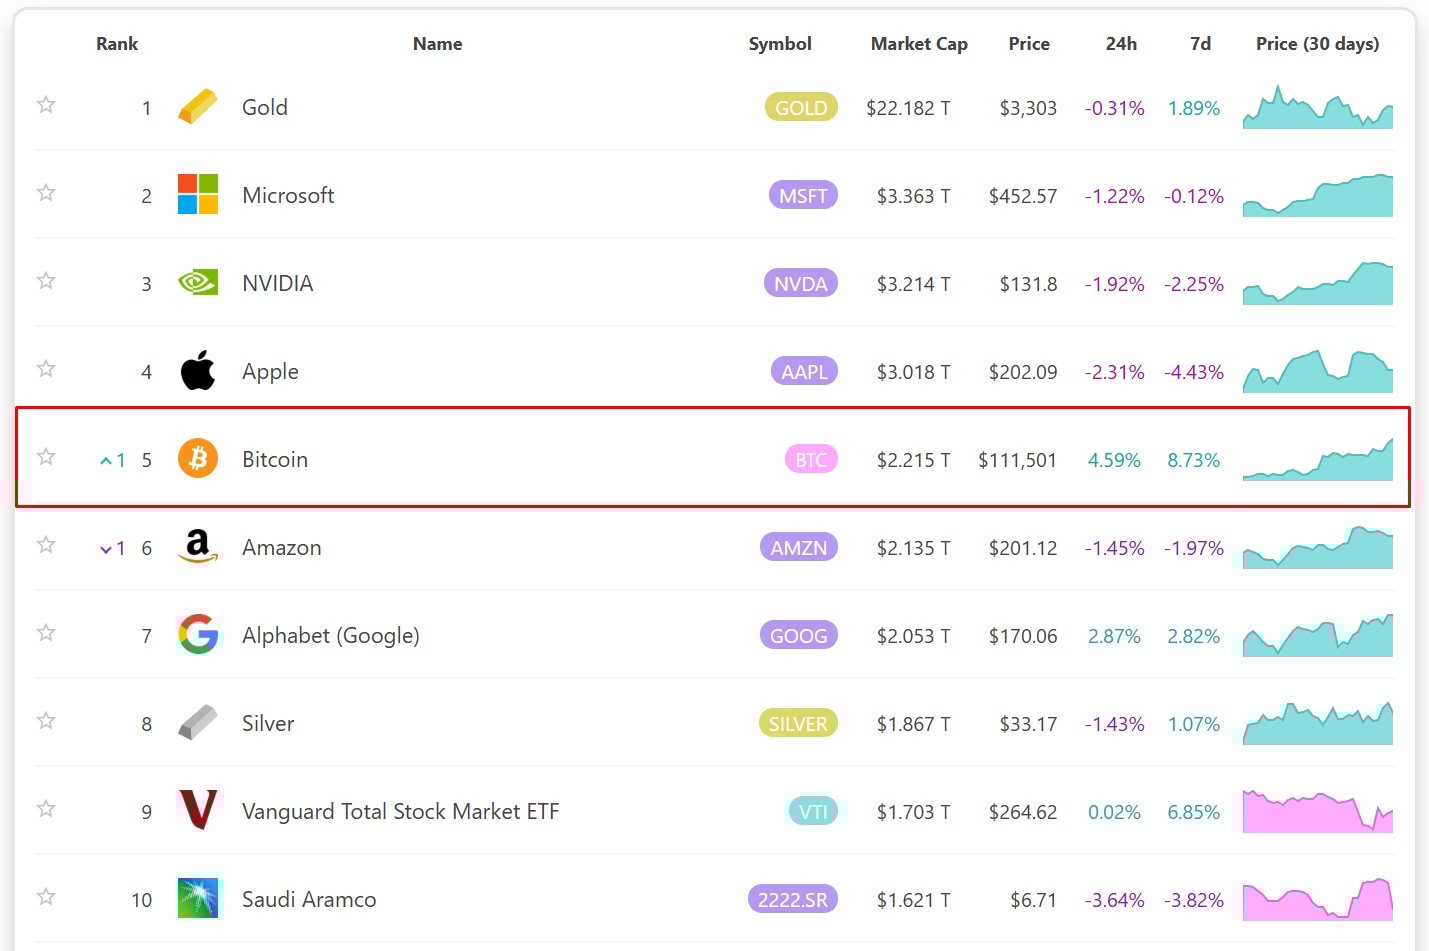Screen dimensions: 1429x951
Task: Open Bitcoin's 30-day price sparkline
Action: click(x=1318, y=459)
